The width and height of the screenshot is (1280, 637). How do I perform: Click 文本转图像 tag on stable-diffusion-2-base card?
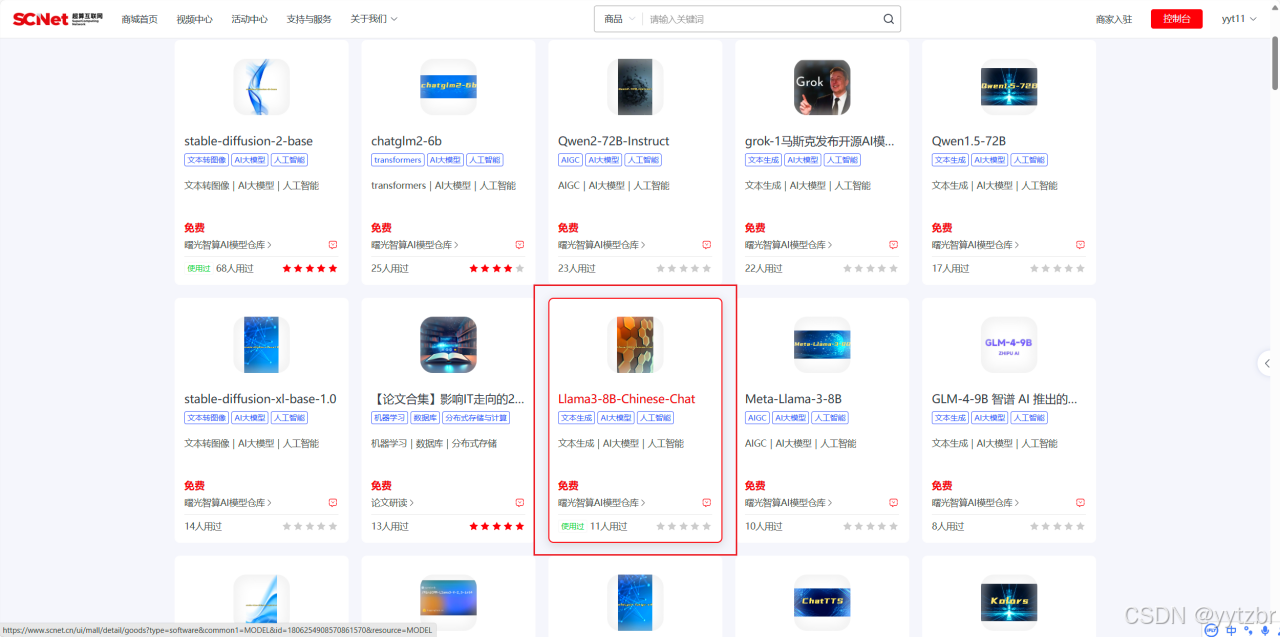[x=207, y=160]
